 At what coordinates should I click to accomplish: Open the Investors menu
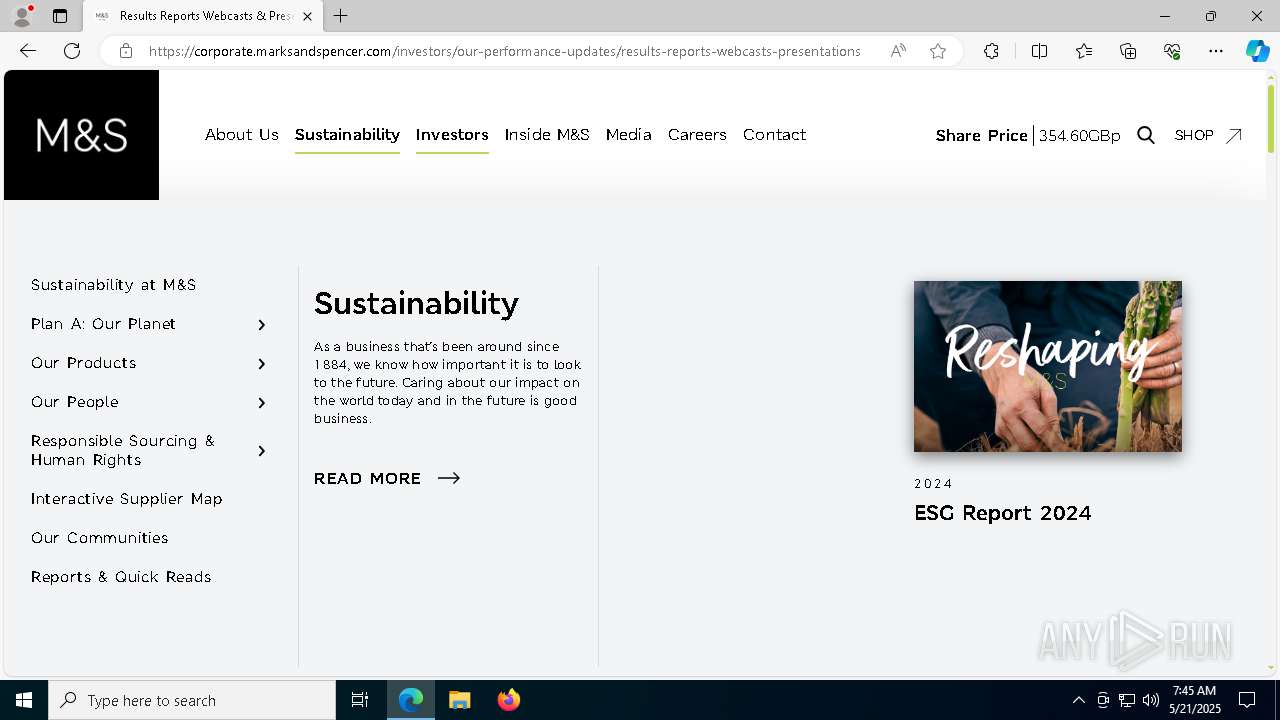pos(452,134)
